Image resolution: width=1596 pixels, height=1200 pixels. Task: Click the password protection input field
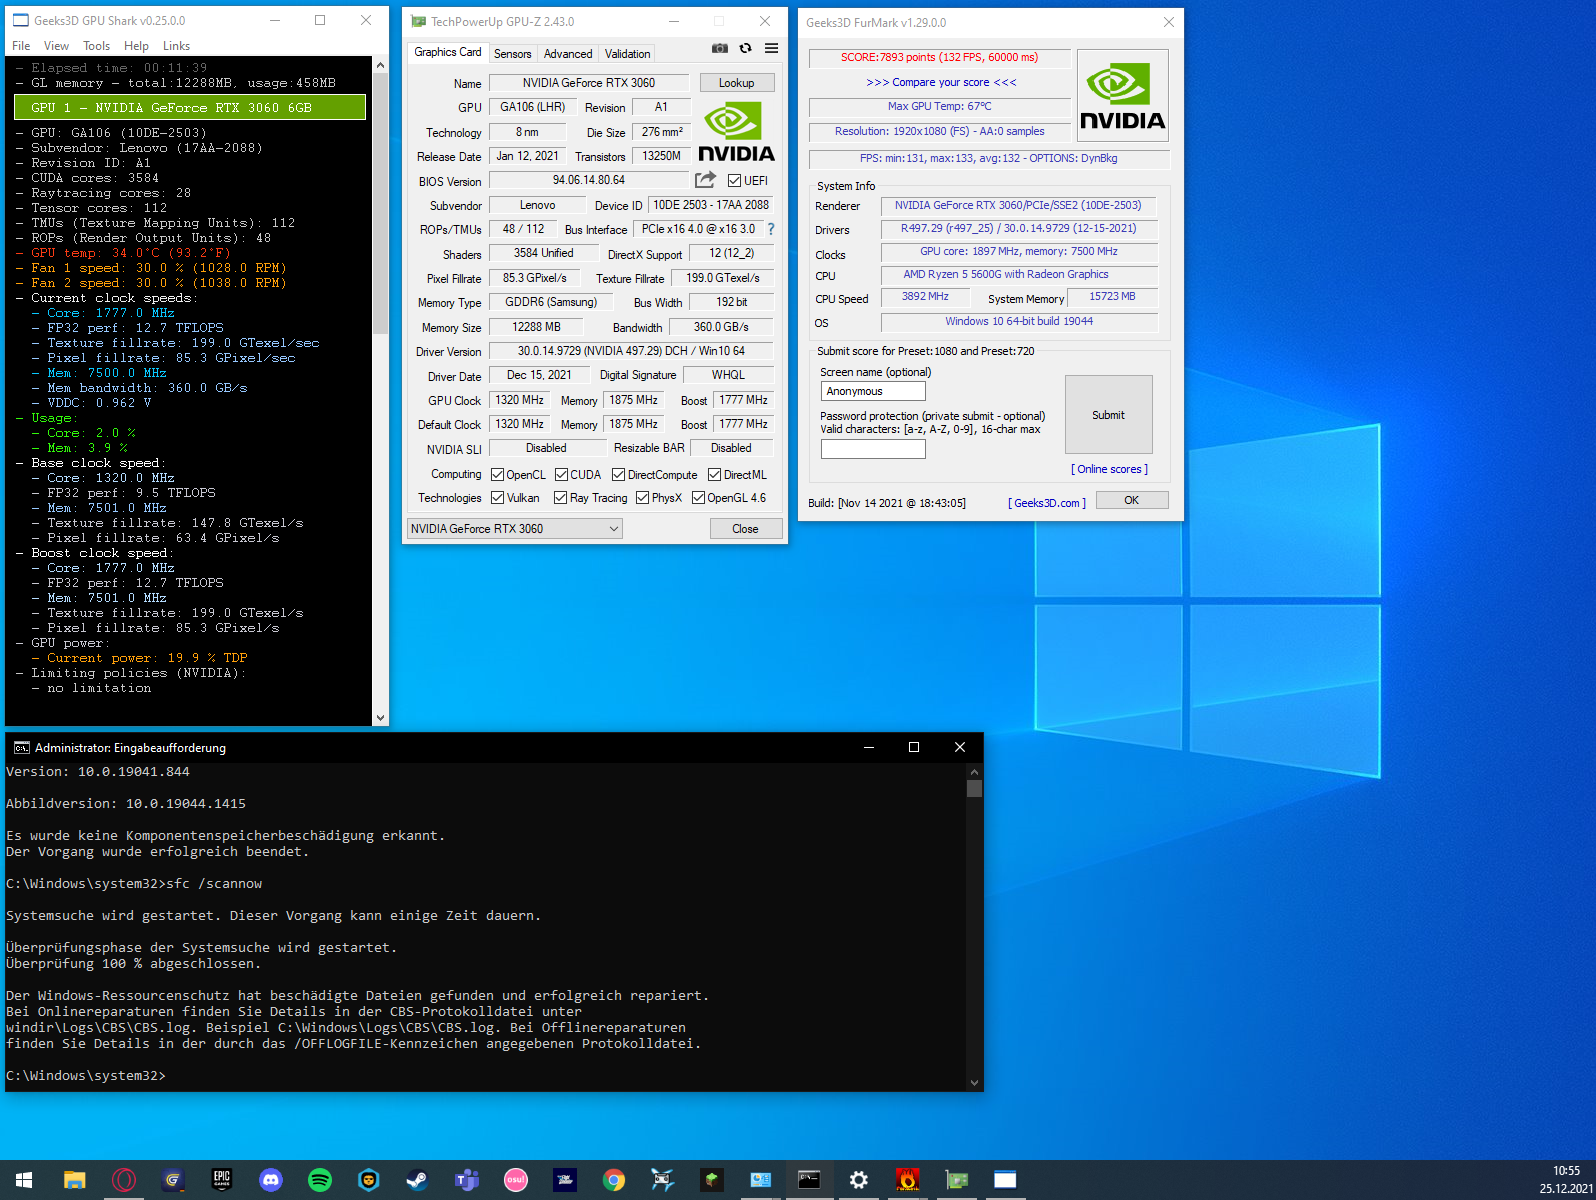click(873, 449)
